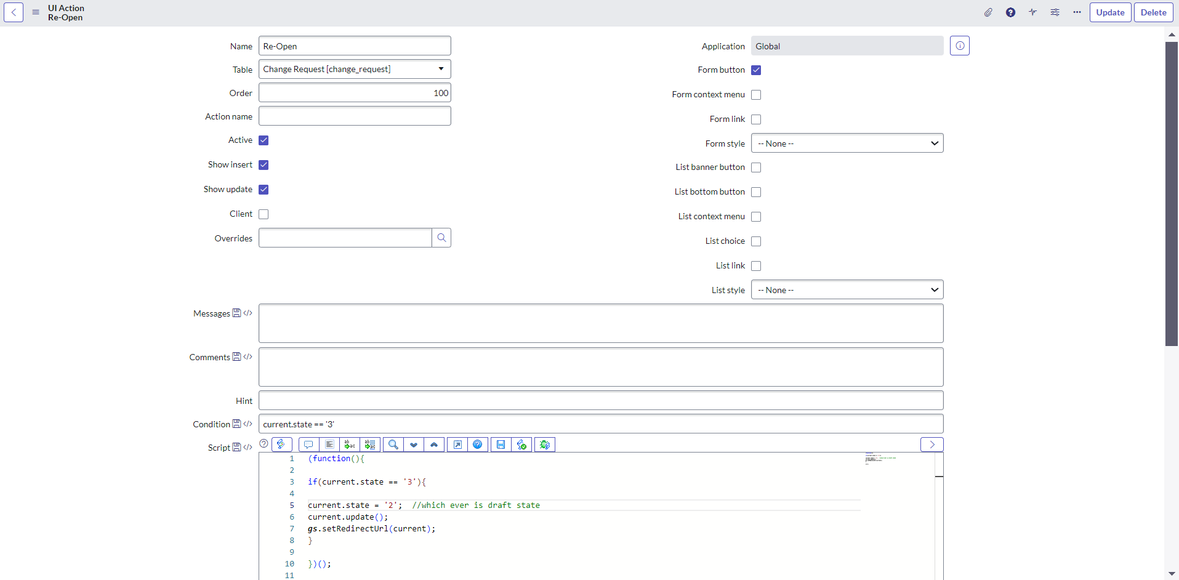Open script editor help circle icon

pyautogui.click(x=263, y=444)
